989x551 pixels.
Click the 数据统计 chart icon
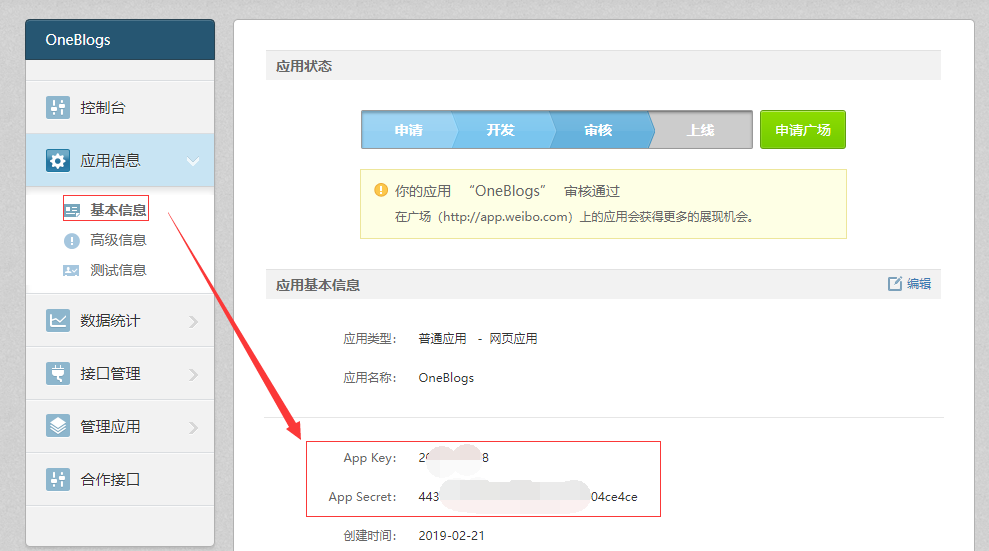pos(58,321)
